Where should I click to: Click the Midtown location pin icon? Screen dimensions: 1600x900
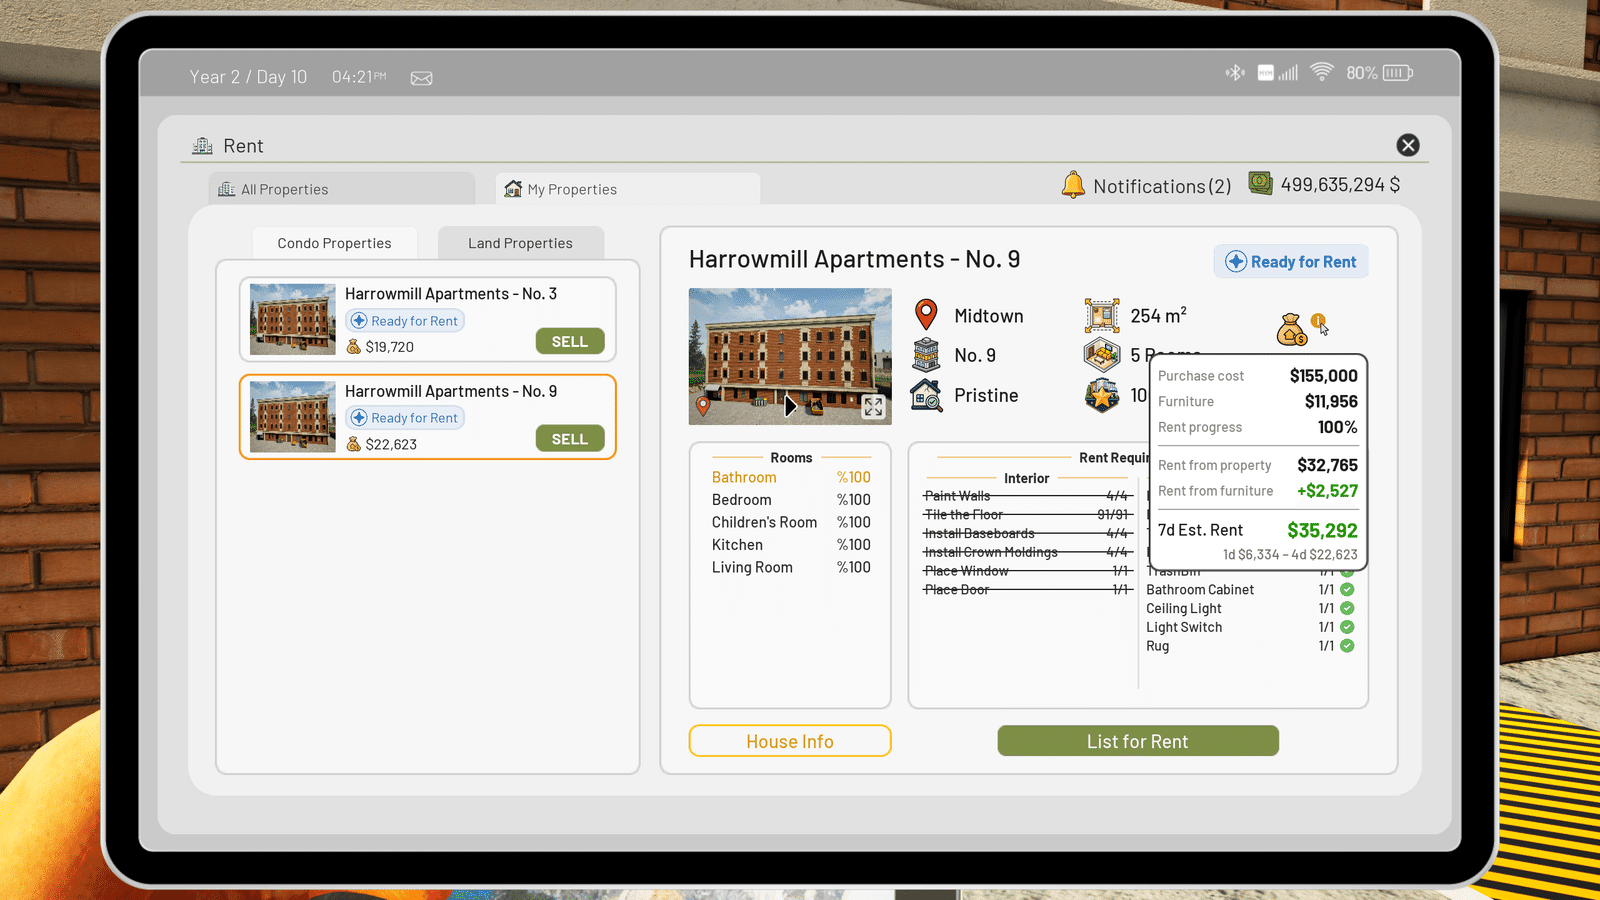tap(927, 314)
